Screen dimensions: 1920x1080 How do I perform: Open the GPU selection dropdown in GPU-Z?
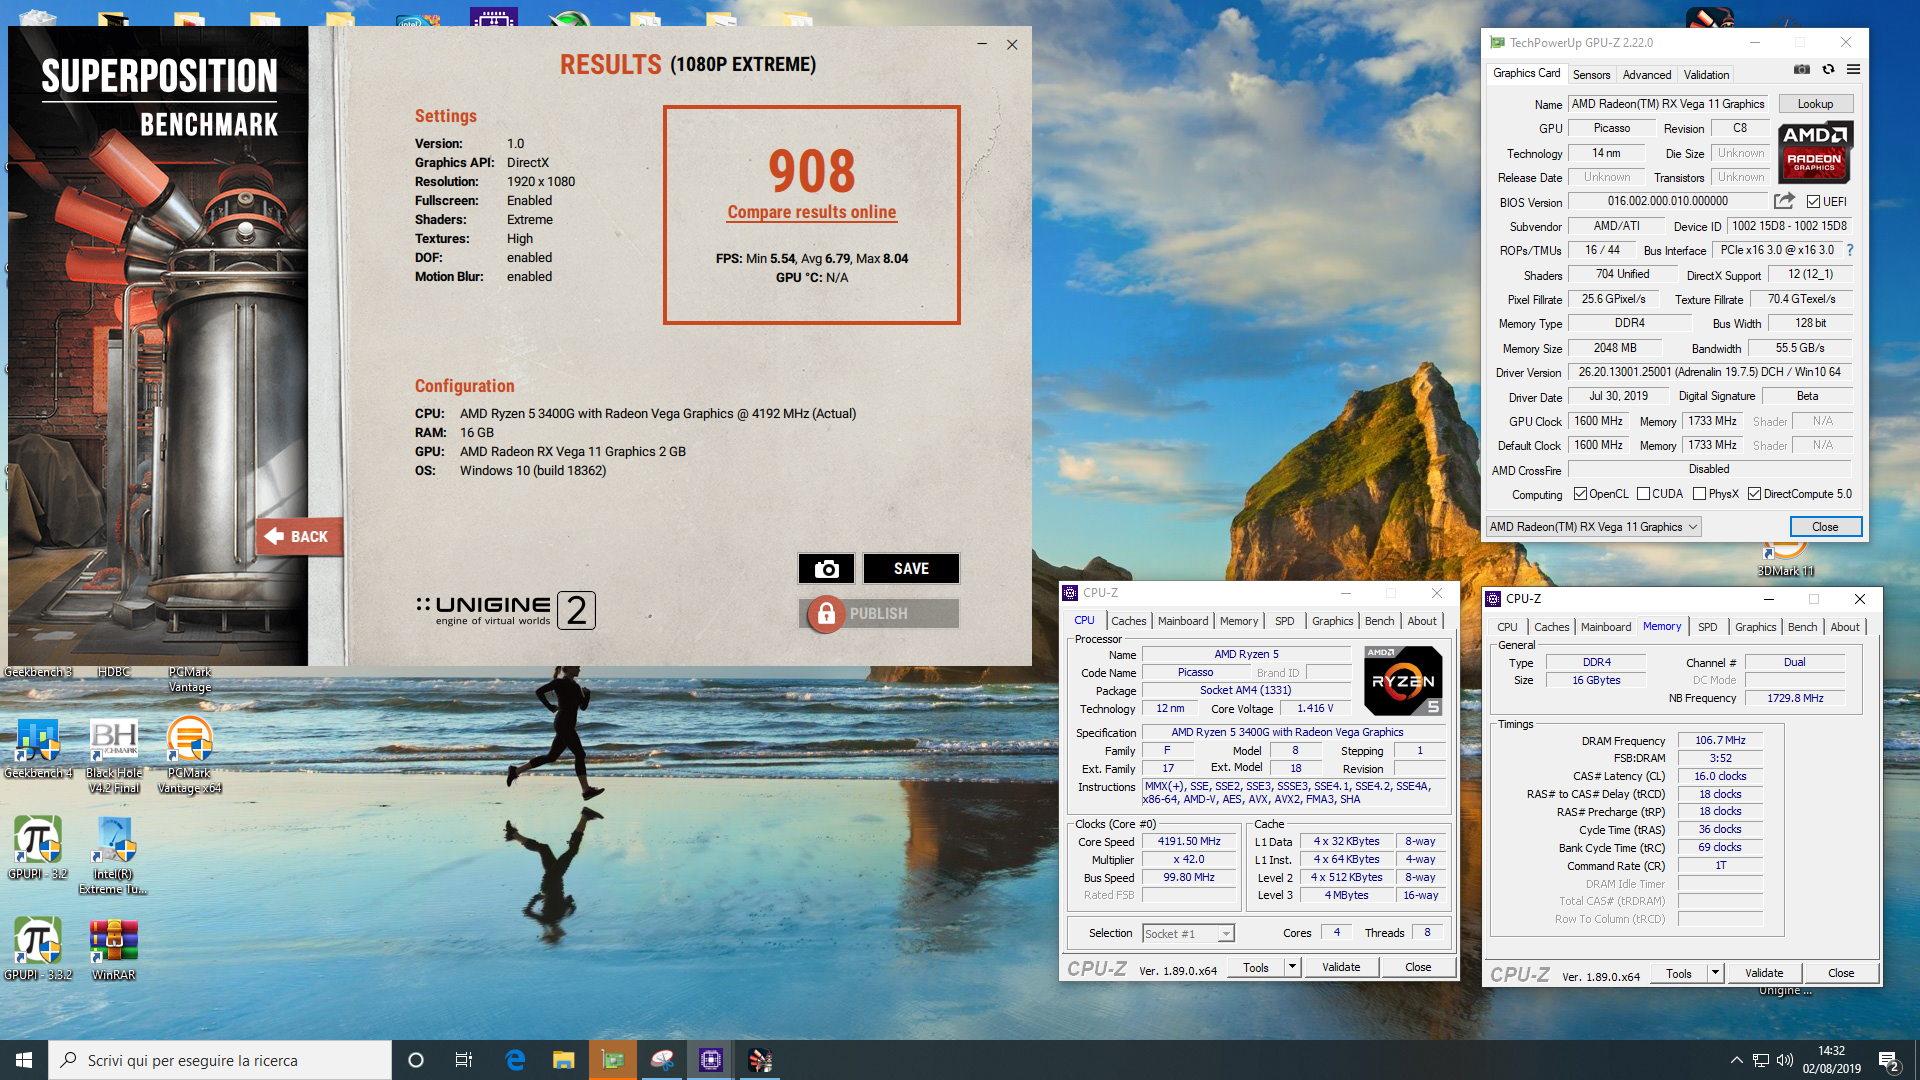coord(1593,527)
